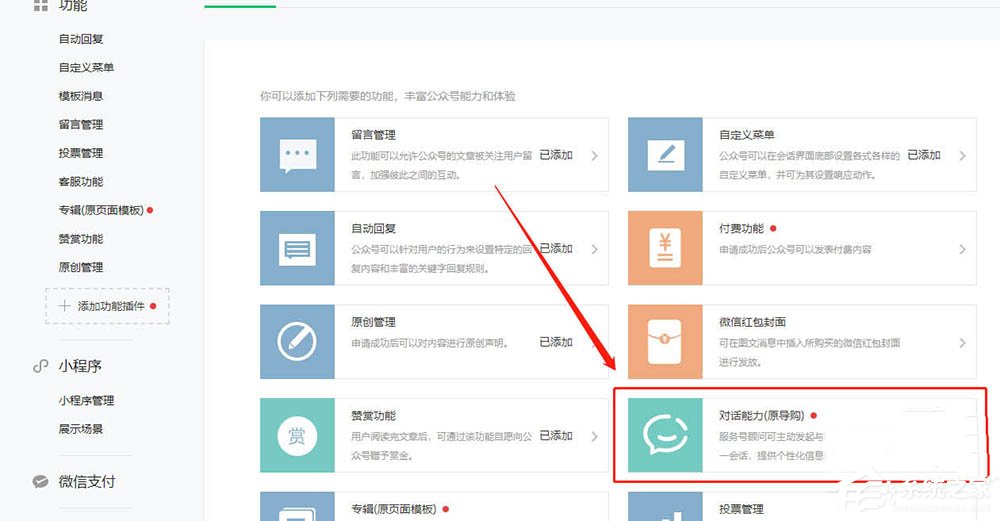The image size is (1000, 521).
Task: Open 留言管理 in the sidebar
Action: coord(80,124)
